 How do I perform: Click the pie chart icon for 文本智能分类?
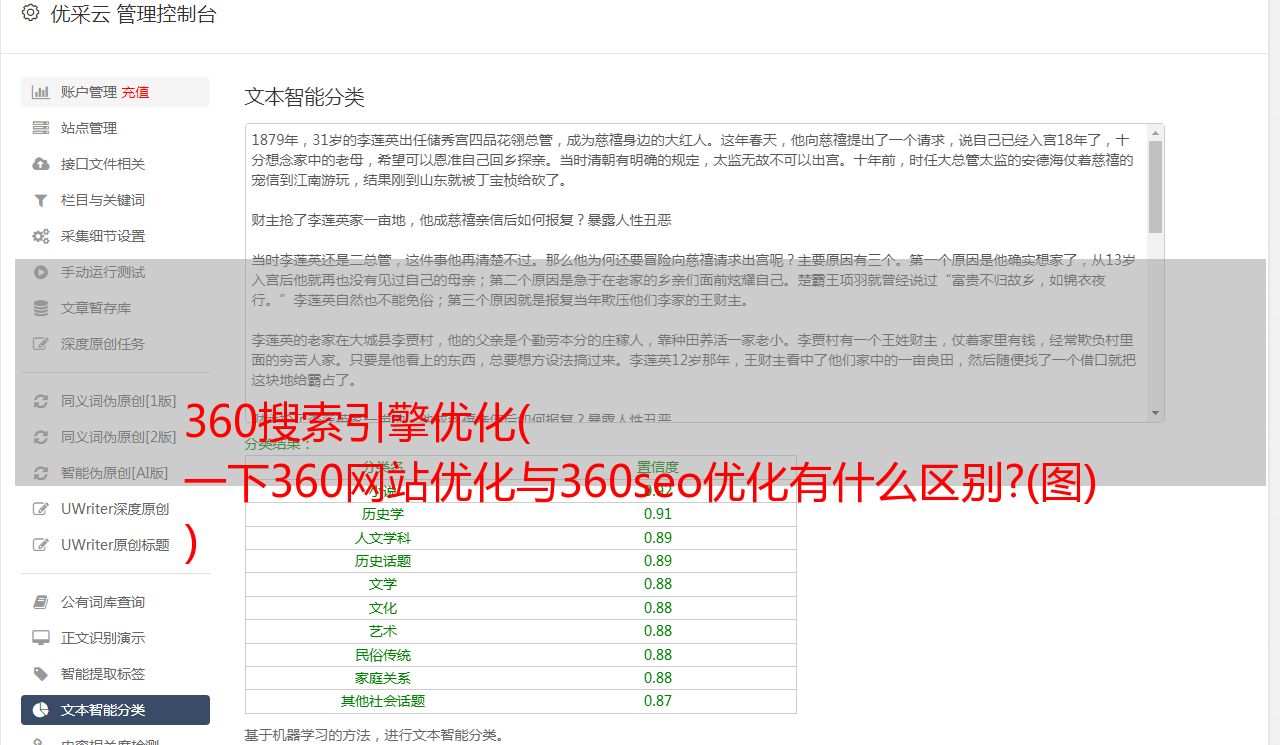click(x=41, y=710)
